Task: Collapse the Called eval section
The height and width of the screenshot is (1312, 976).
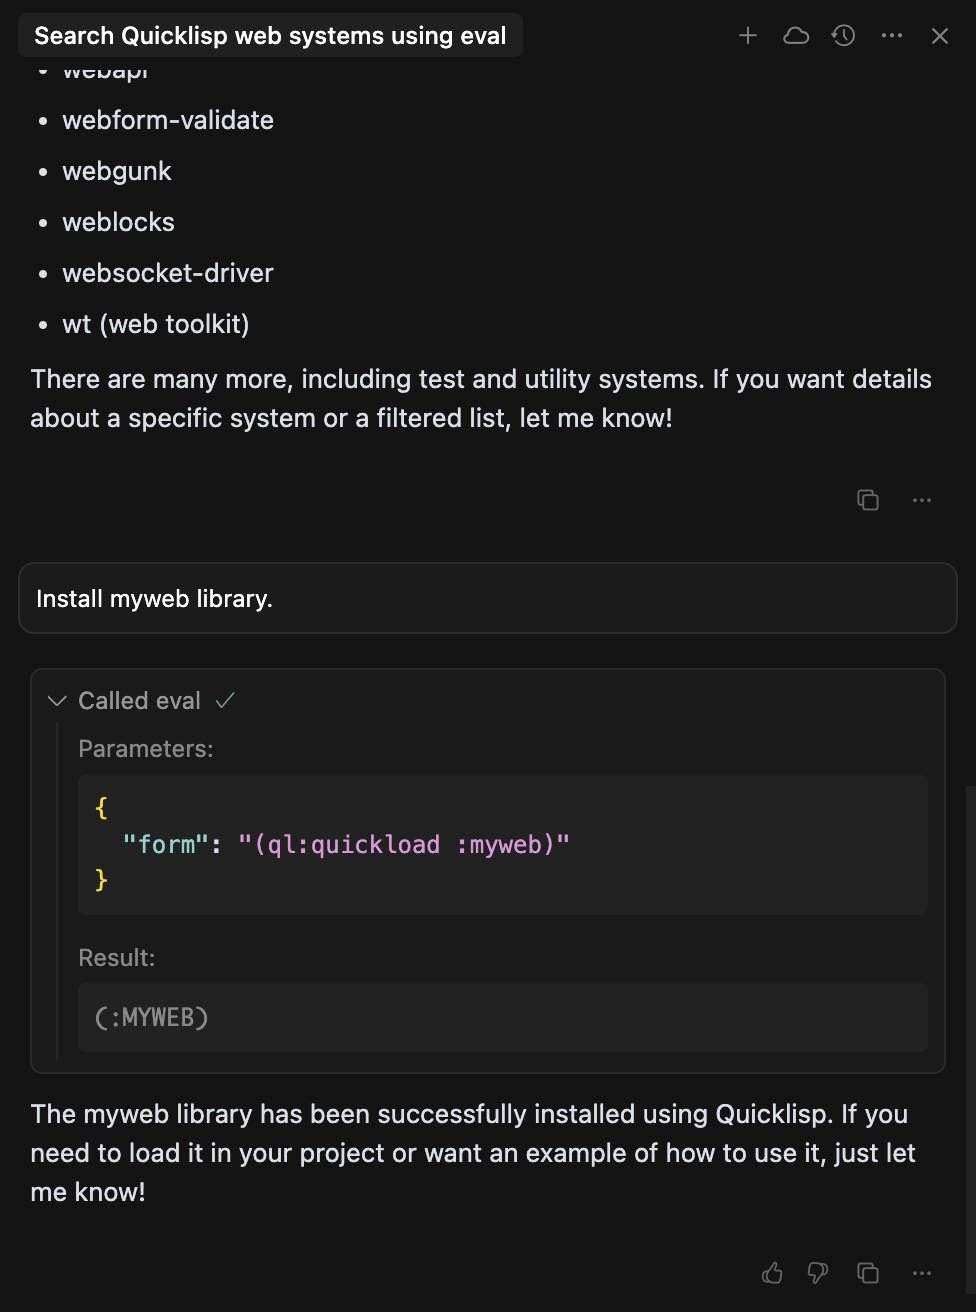Action: coord(58,701)
